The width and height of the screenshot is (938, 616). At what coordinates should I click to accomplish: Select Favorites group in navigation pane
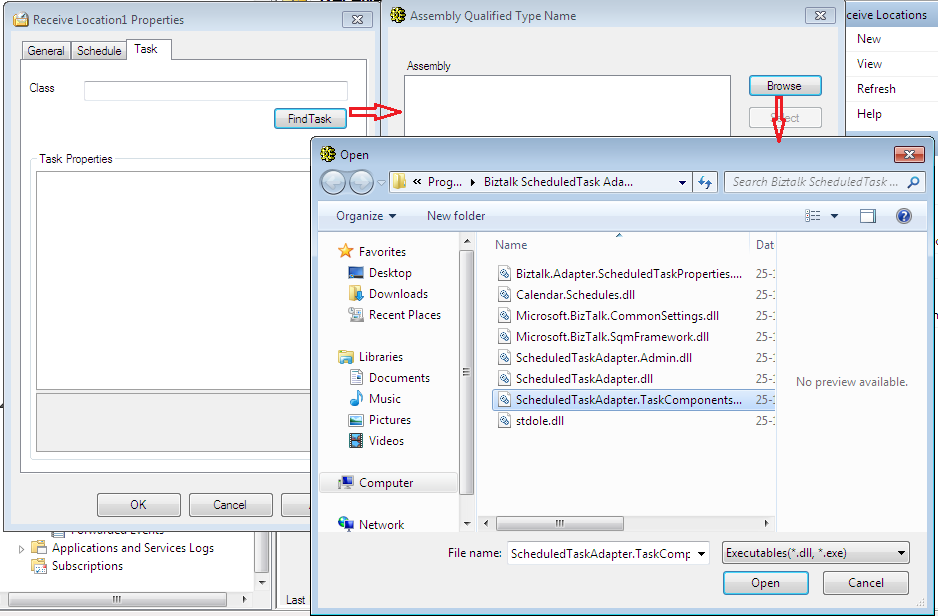371,252
